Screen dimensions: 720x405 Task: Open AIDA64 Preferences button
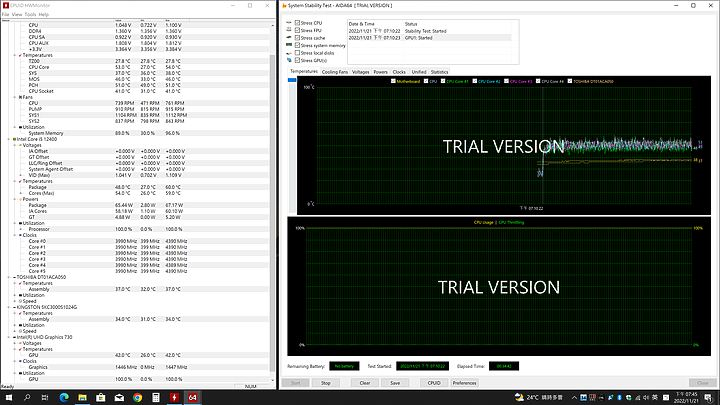pyautogui.click(x=464, y=383)
